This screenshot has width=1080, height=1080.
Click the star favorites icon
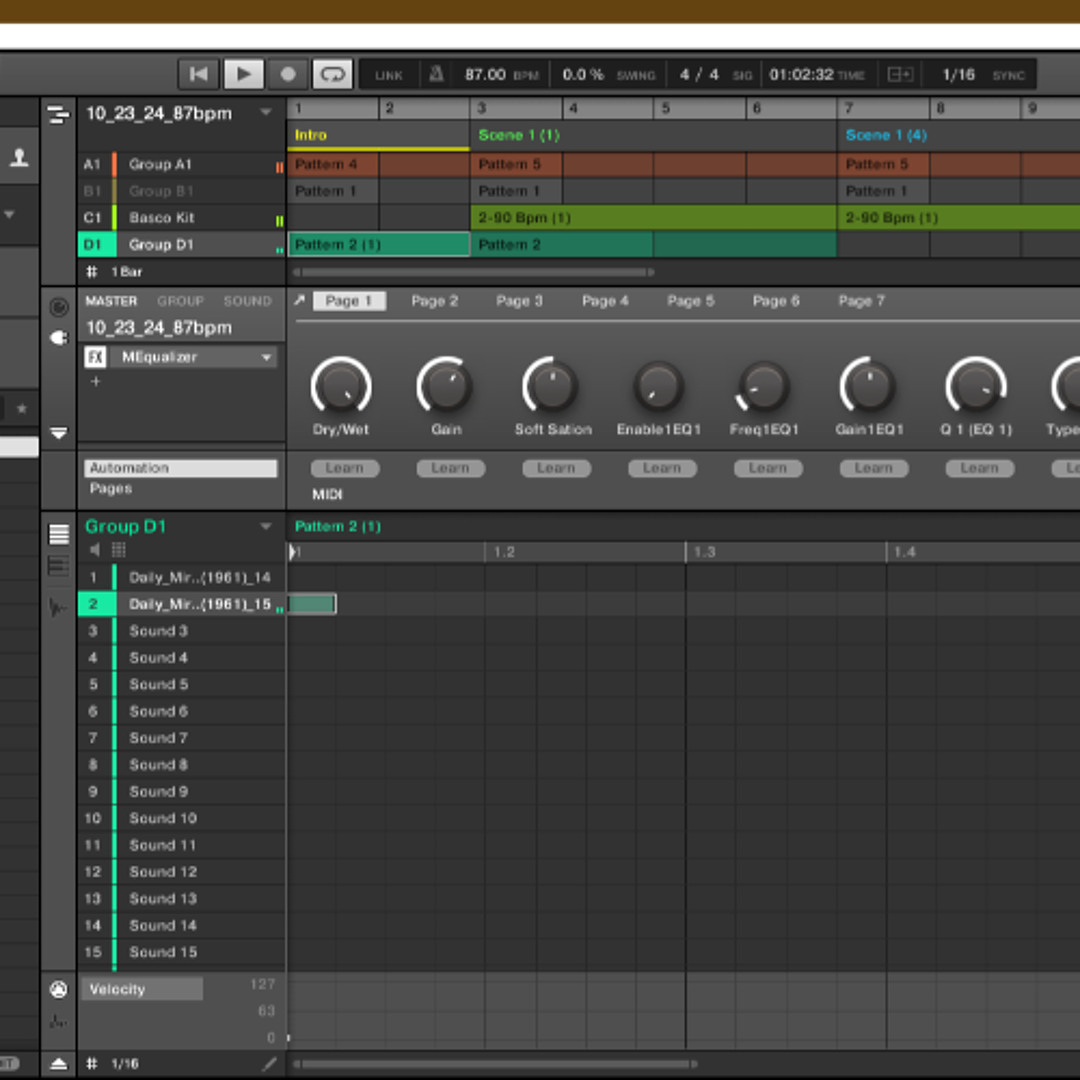21,408
